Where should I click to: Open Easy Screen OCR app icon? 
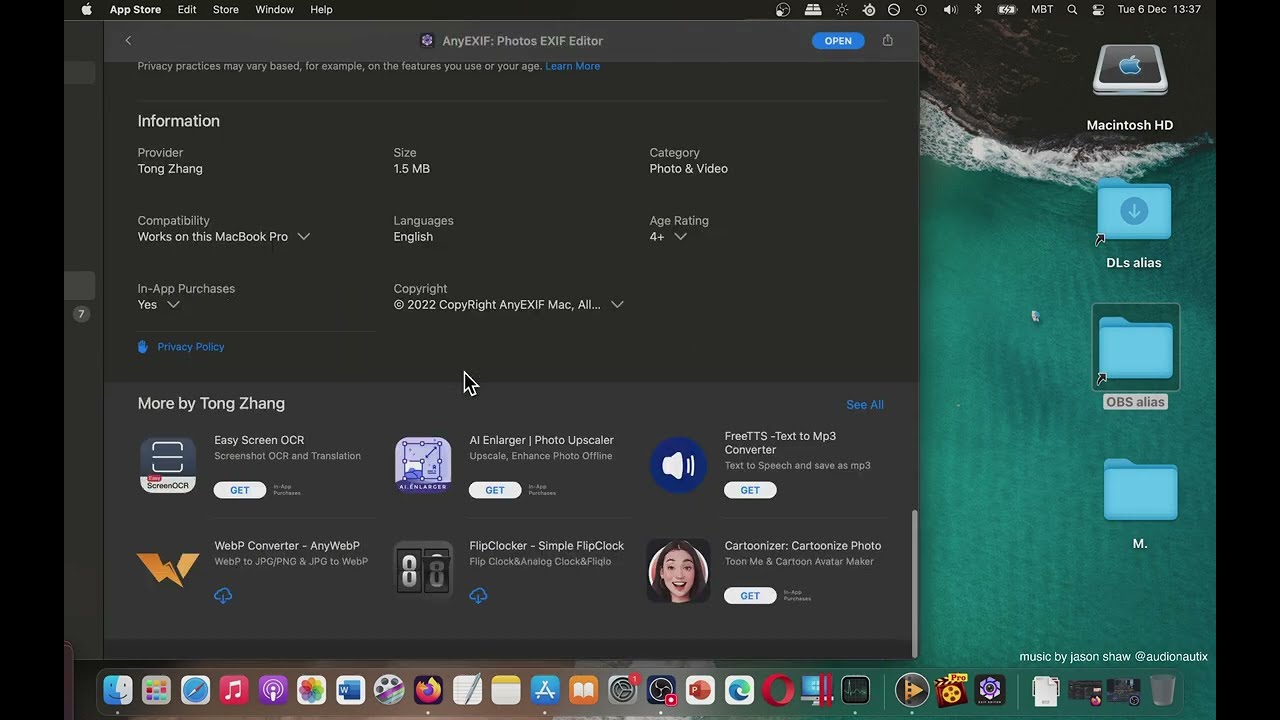[168, 465]
